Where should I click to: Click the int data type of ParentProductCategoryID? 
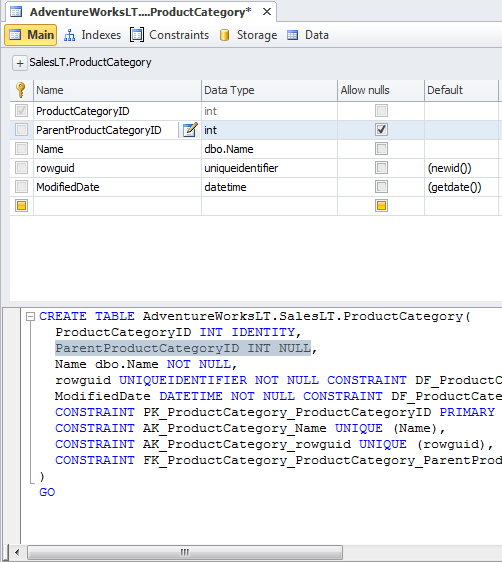pos(269,130)
